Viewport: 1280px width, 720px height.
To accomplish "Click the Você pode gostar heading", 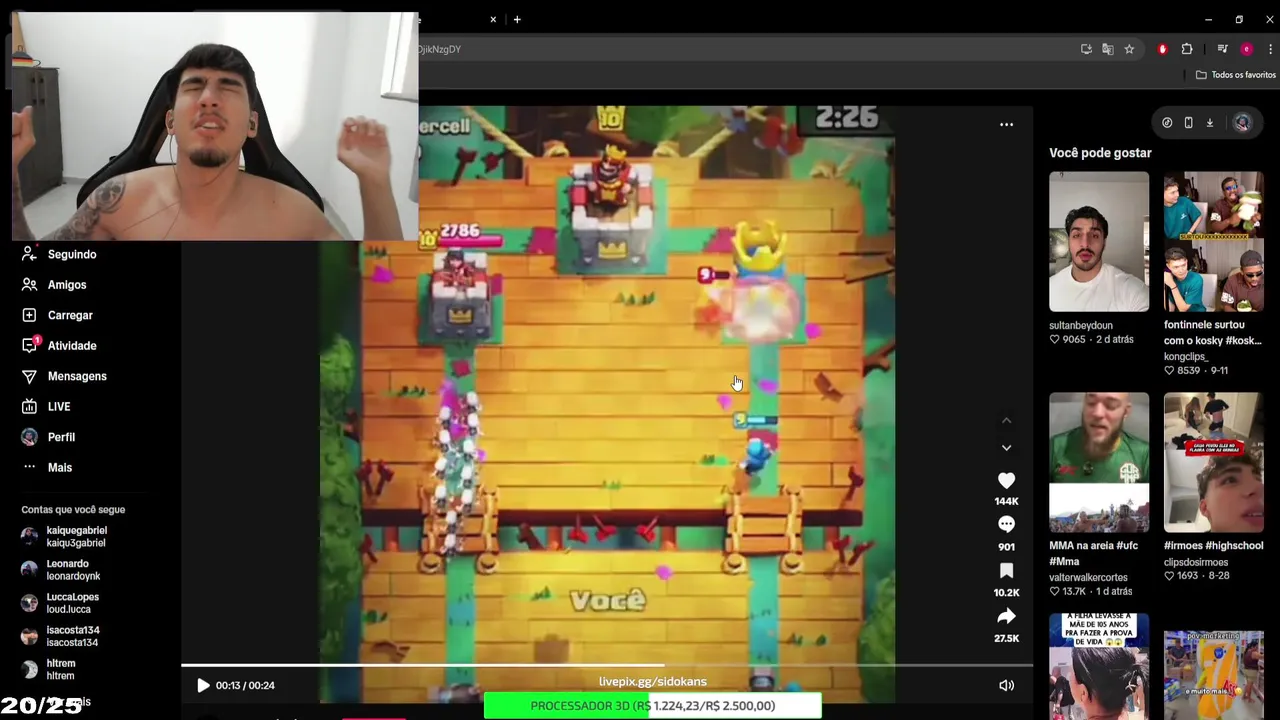I will pos(1100,153).
